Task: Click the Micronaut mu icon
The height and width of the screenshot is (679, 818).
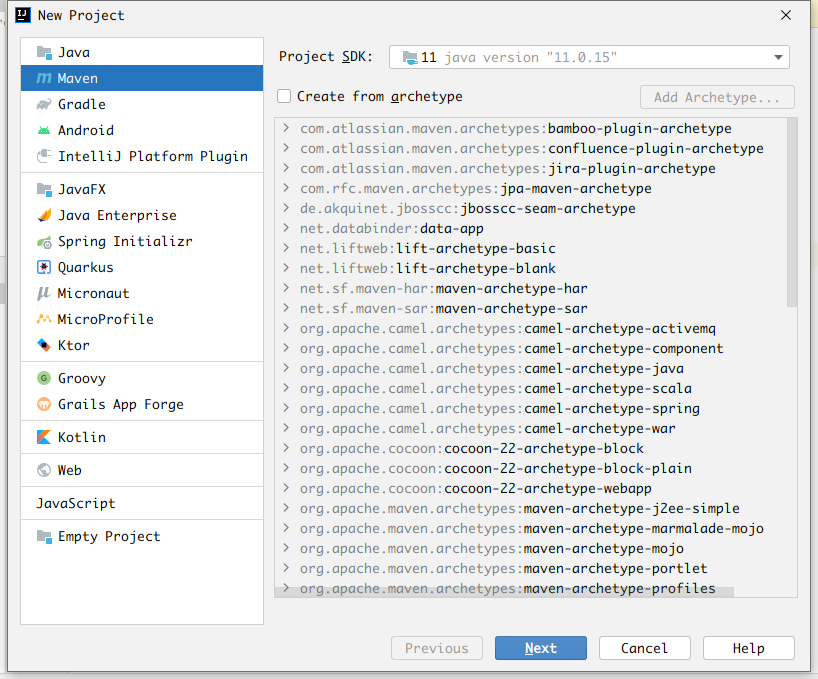Action: click(43, 293)
